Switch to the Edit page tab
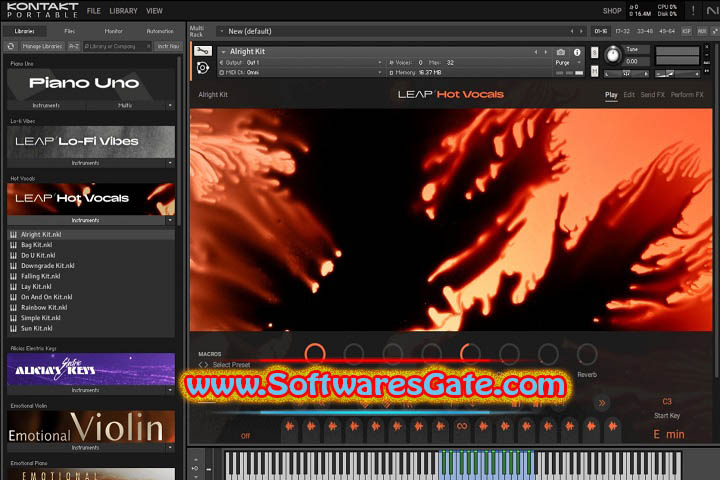 click(x=629, y=95)
